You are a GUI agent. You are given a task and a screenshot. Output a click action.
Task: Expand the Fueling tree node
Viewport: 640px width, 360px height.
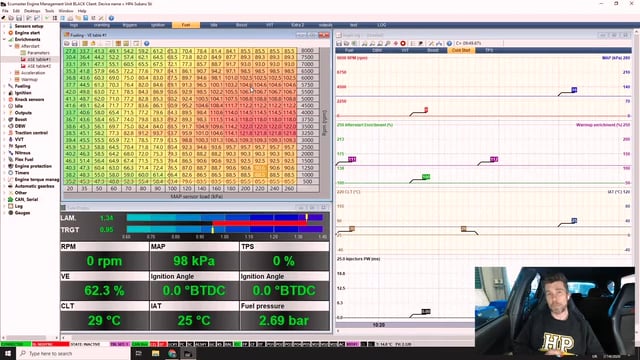point(4,86)
